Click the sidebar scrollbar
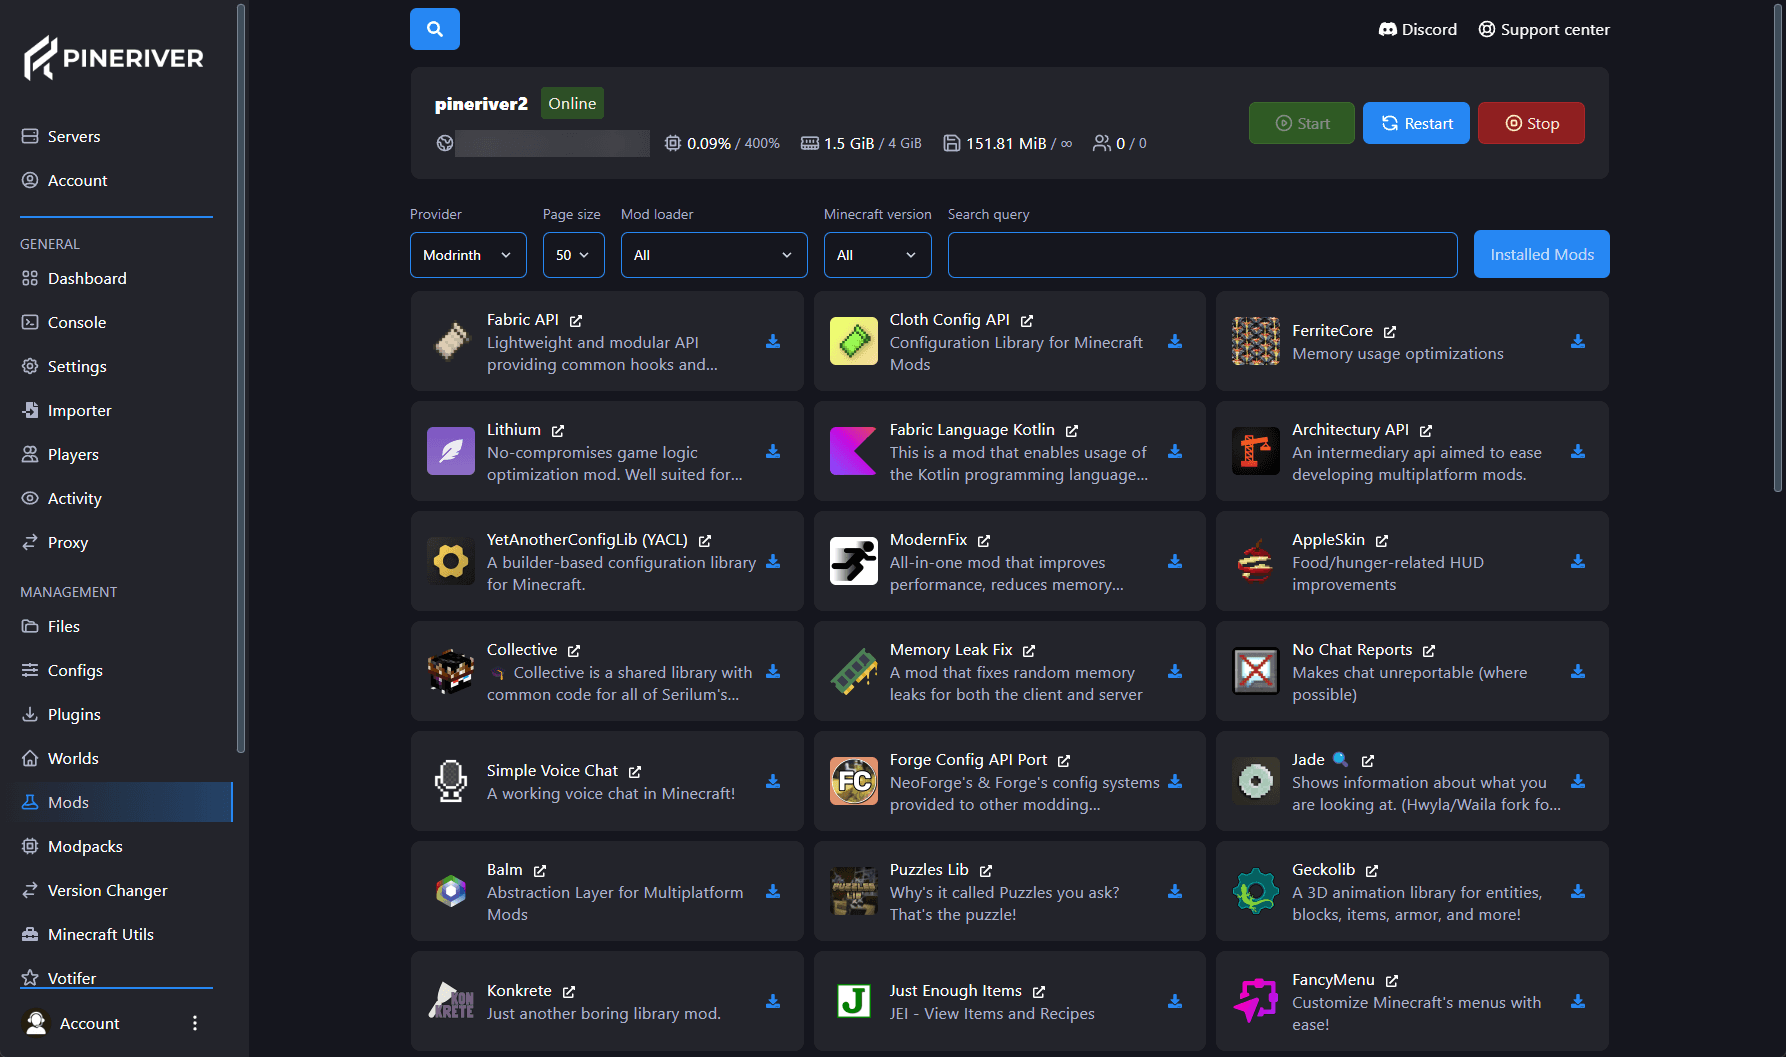 click(241, 378)
